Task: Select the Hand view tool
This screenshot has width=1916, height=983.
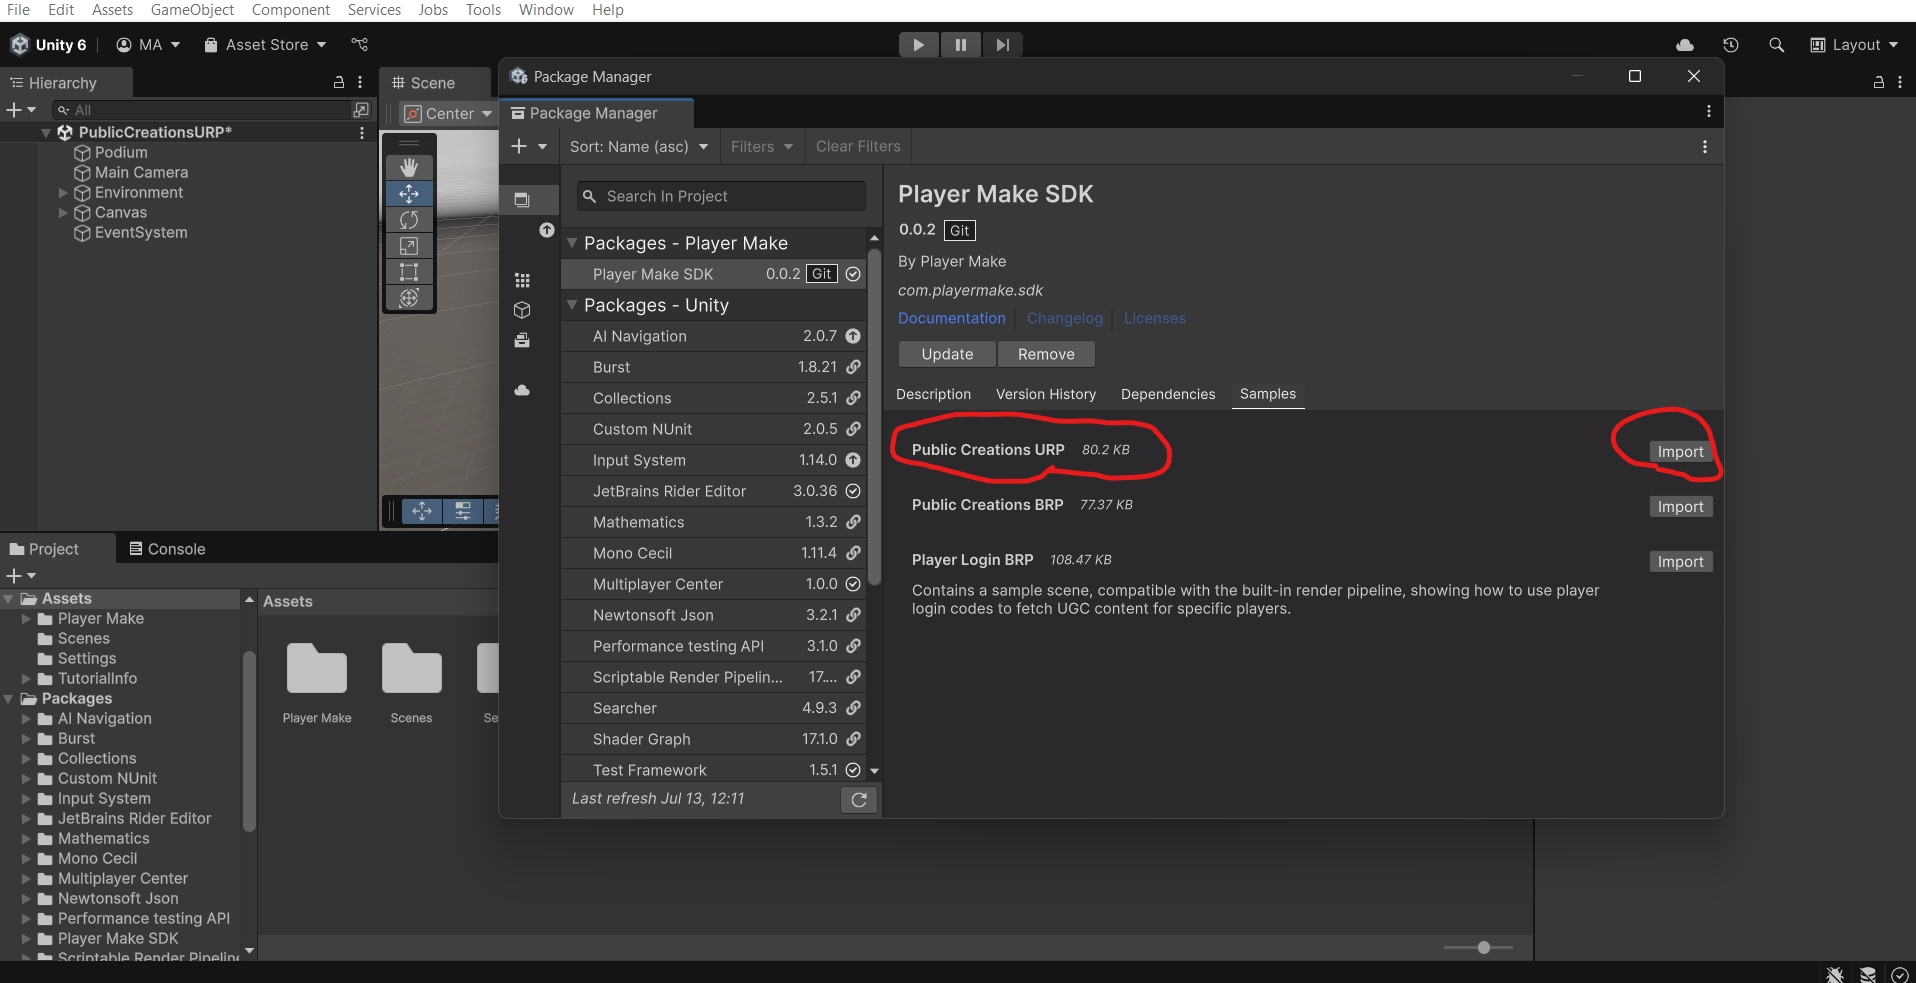Action: coord(409,167)
